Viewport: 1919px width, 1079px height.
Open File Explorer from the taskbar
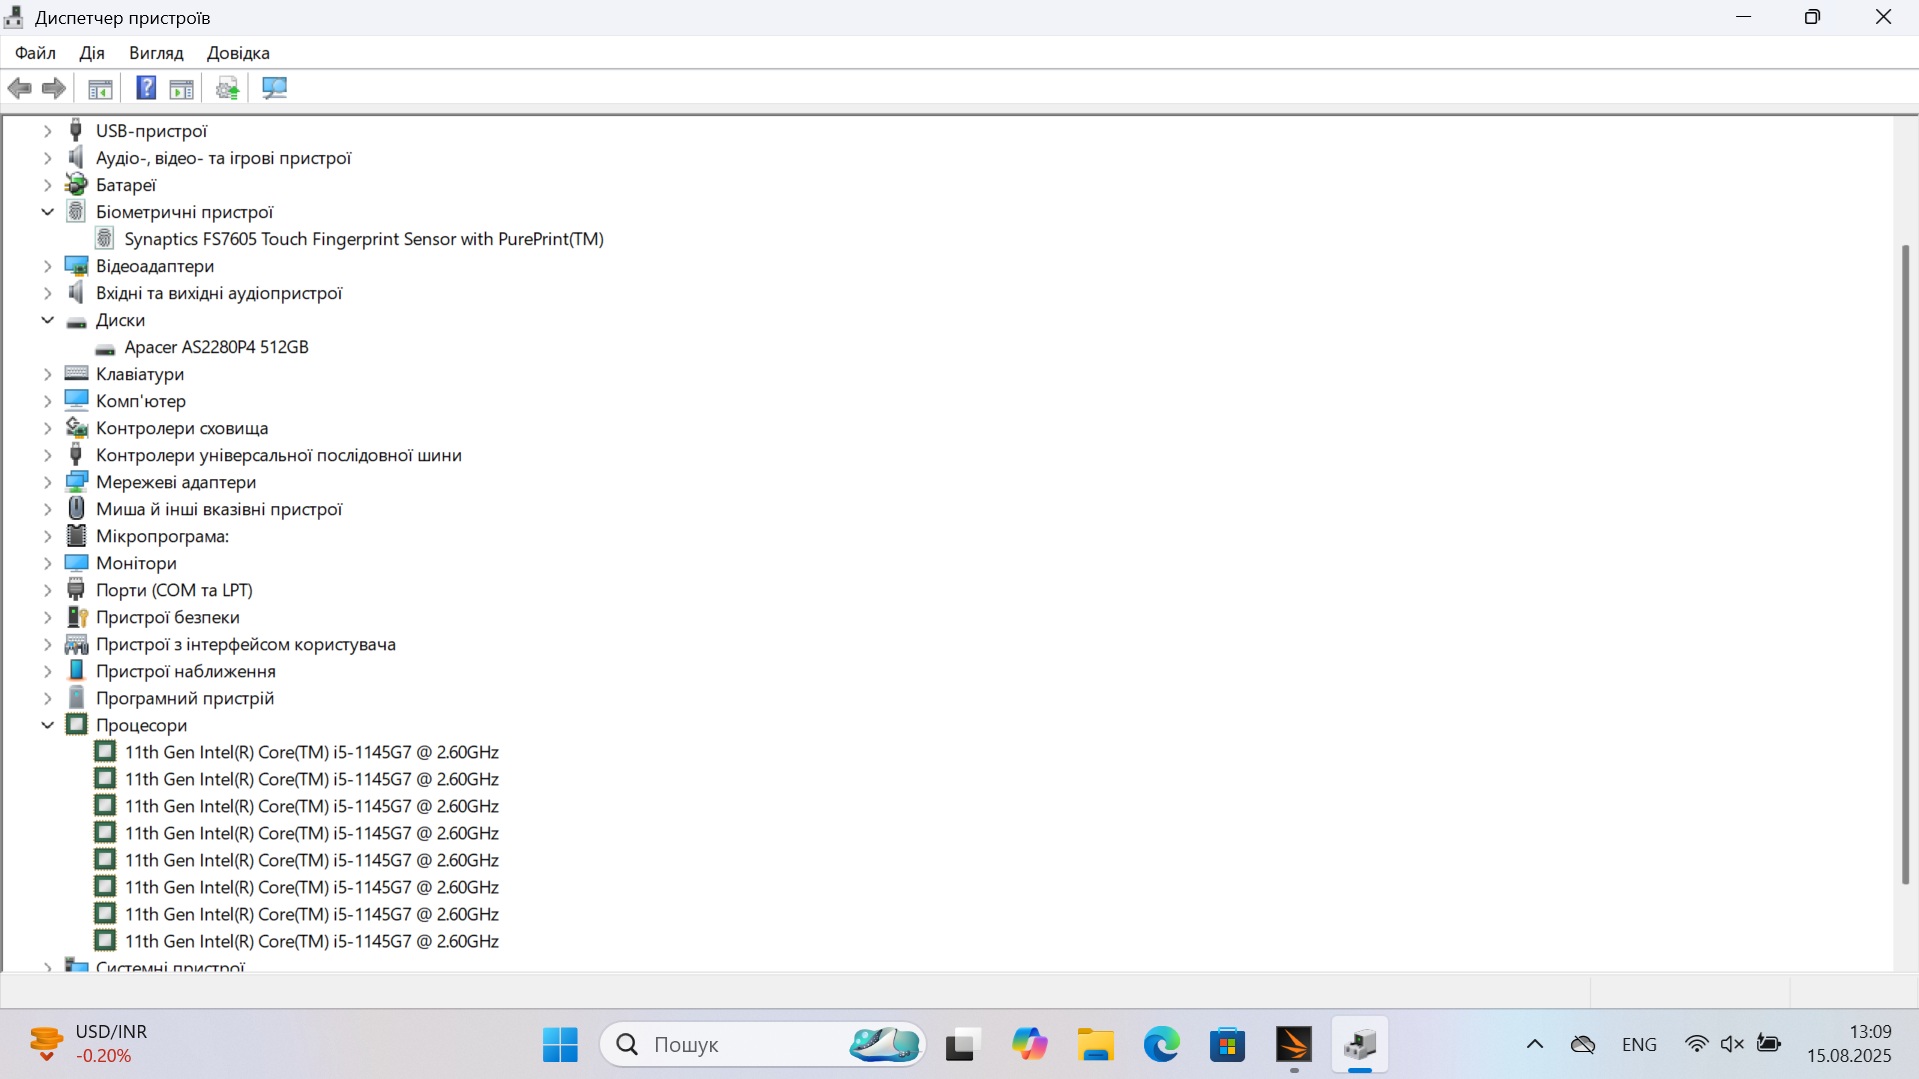1096,1045
